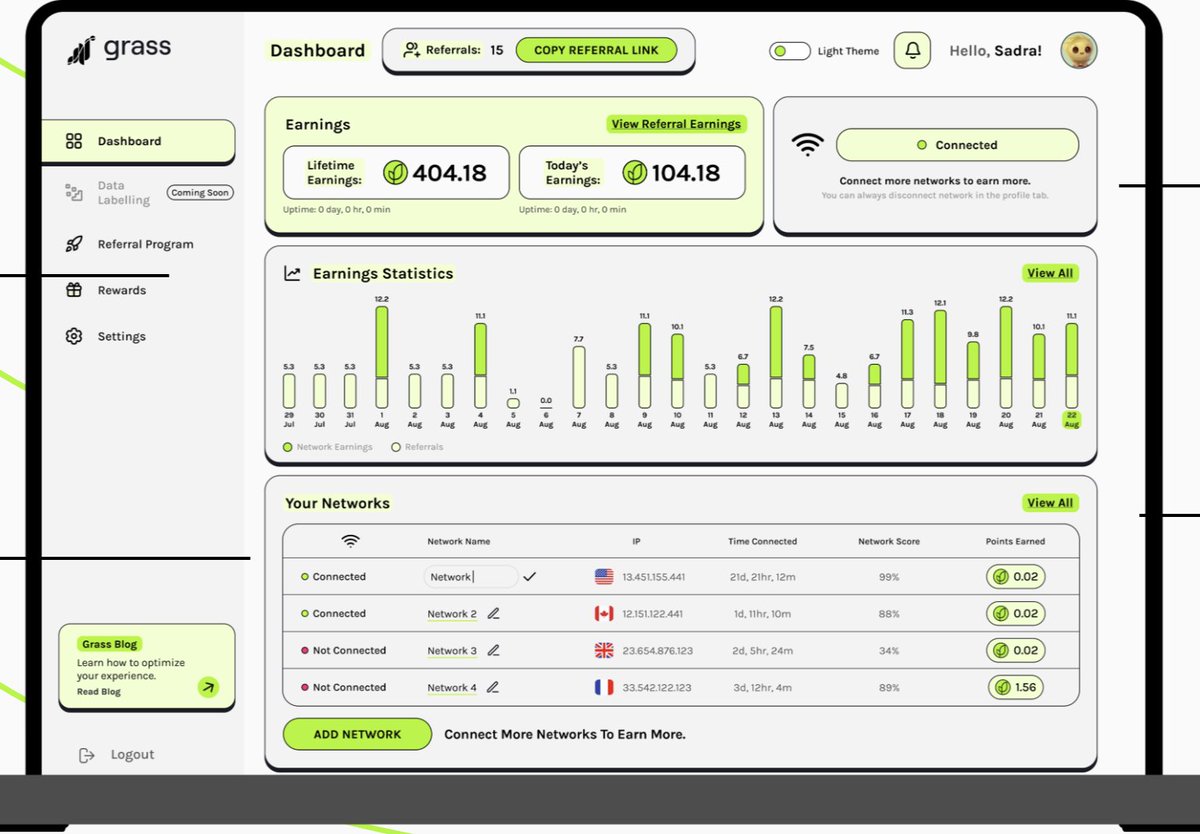Click the Points Earned column header
1200x834 pixels.
tap(1015, 541)
